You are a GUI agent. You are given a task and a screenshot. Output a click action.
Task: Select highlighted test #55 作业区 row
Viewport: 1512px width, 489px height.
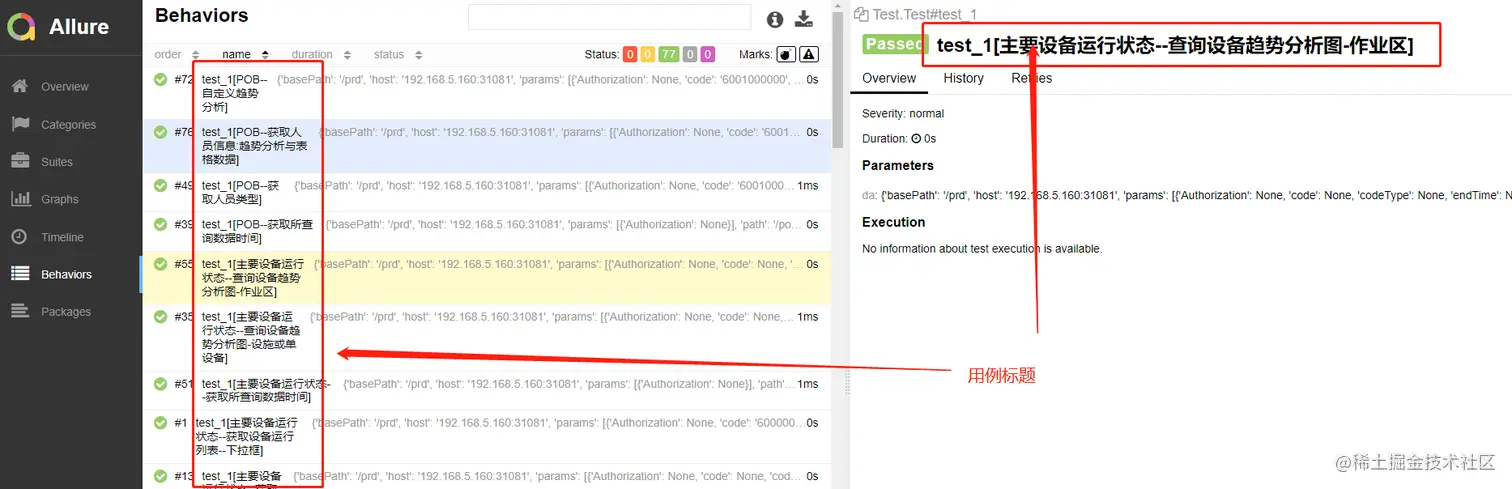pyautogui.click(x=486, y=277)
